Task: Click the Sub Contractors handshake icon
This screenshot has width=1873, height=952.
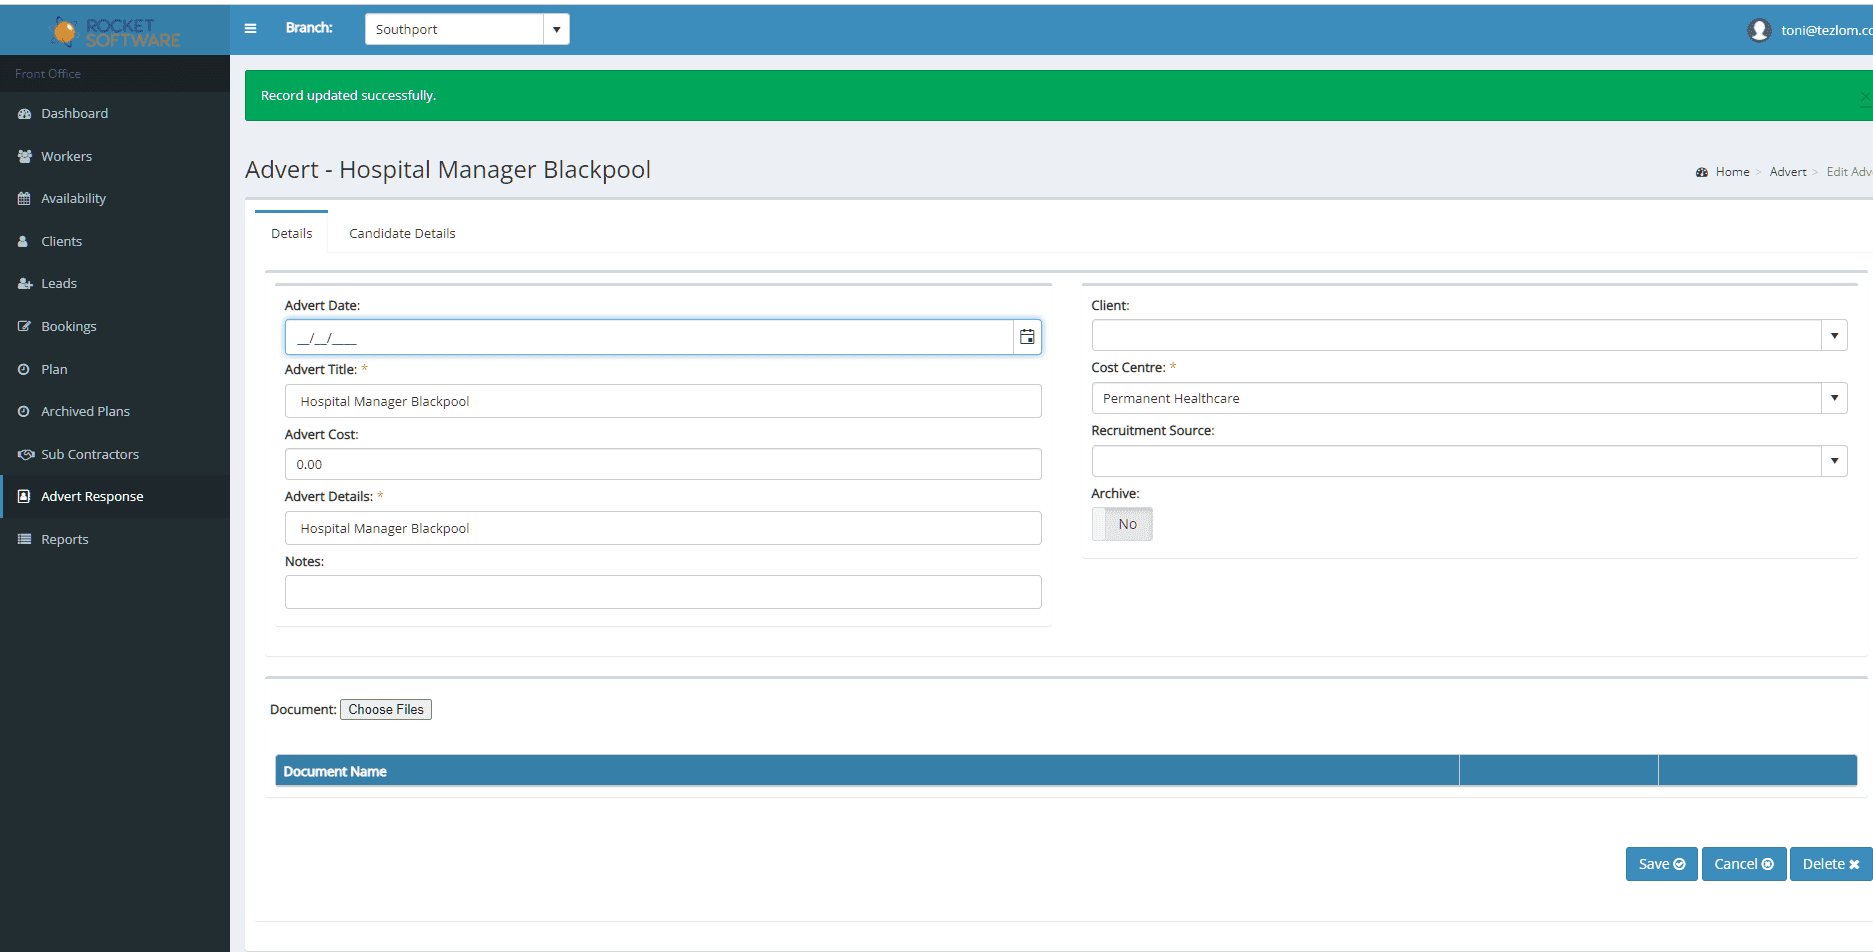Action: [25, 455]
